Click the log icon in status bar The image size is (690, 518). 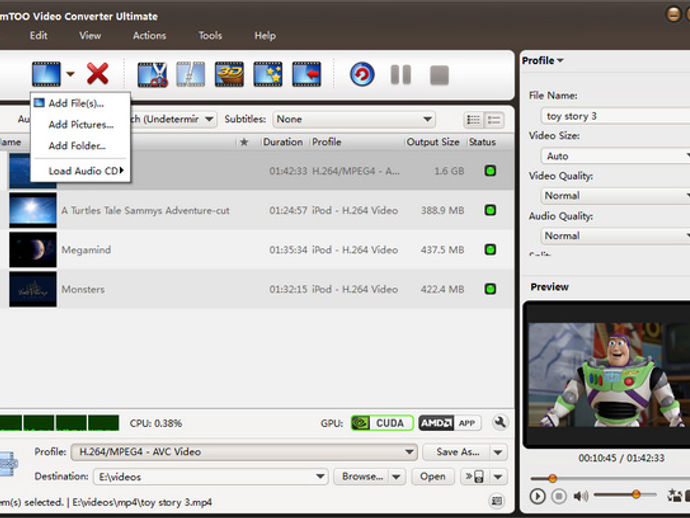(497, 501)
